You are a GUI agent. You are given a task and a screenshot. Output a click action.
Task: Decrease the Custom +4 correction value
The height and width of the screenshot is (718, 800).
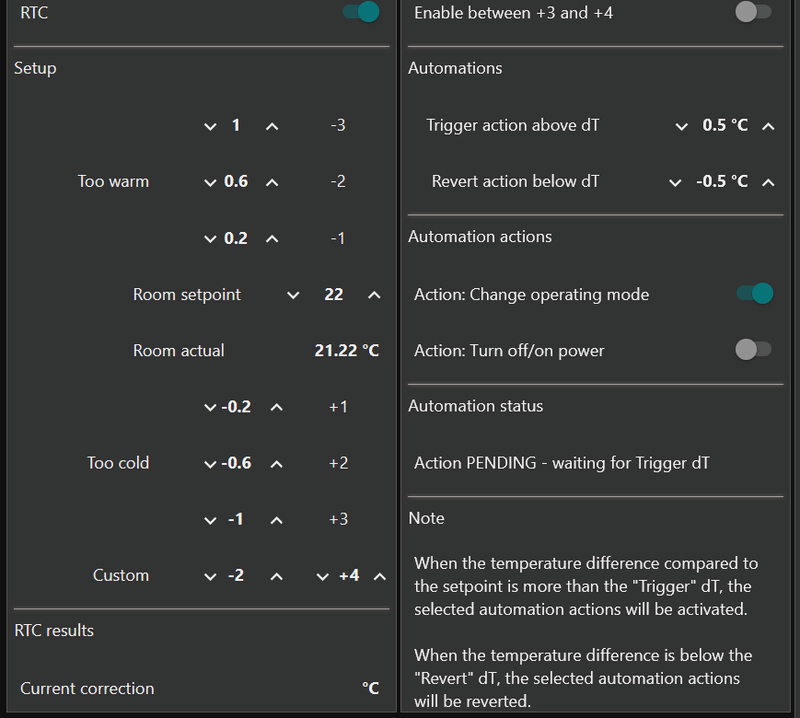coord(322,576)
